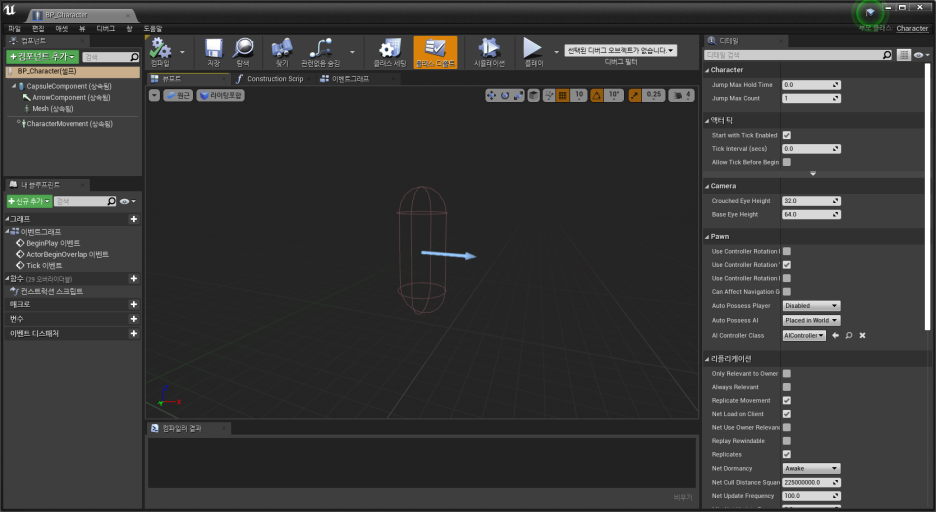Open the Debug (디버그) menu
Screen dimensions: 936x512
tap(106, 29)
